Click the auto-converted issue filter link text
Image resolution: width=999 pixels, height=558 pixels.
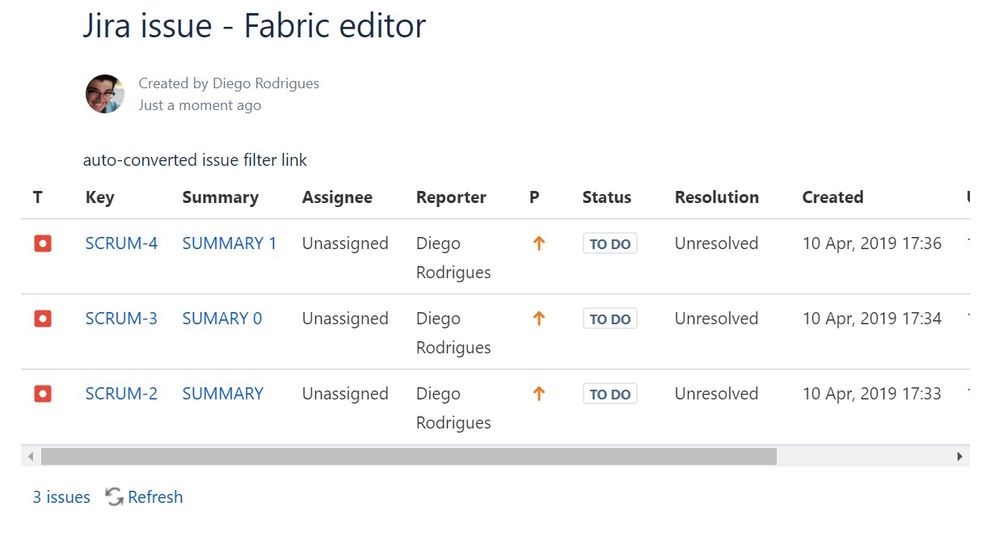coord(195,160)
